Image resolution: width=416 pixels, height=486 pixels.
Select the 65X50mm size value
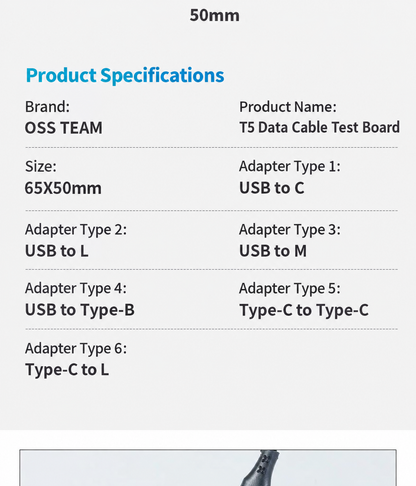63,188
